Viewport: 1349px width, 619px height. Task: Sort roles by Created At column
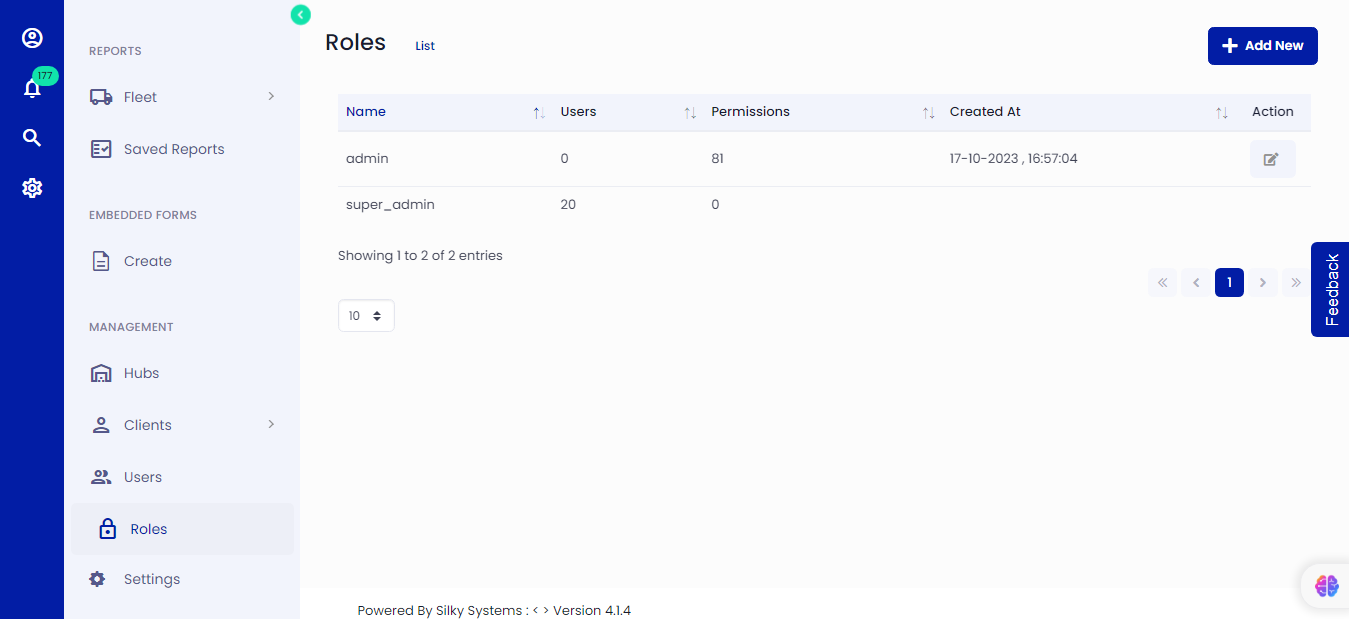pyautogui.click(x=1221, y=113)
